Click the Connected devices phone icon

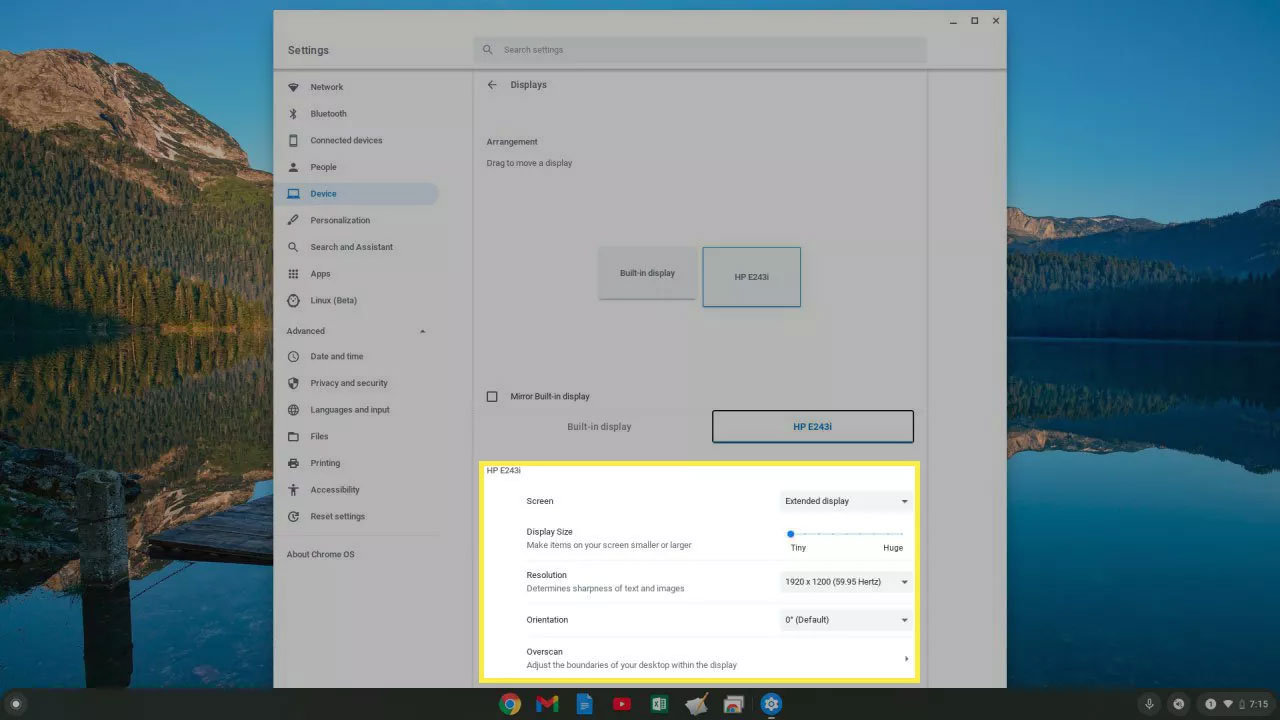pos(293,141)
